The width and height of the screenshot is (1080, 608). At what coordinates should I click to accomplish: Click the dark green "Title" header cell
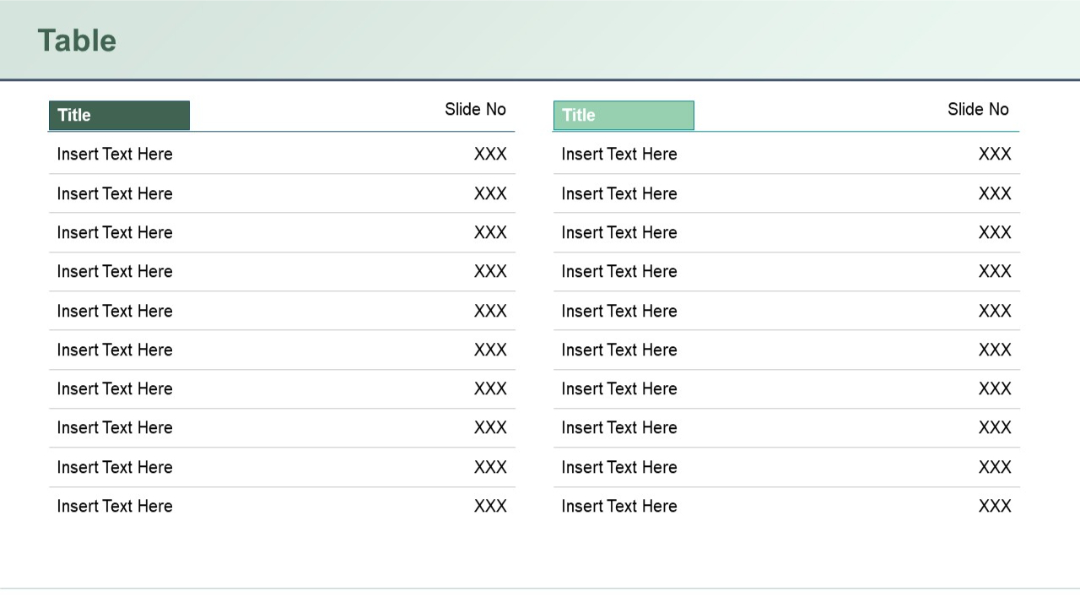[119, 115]
